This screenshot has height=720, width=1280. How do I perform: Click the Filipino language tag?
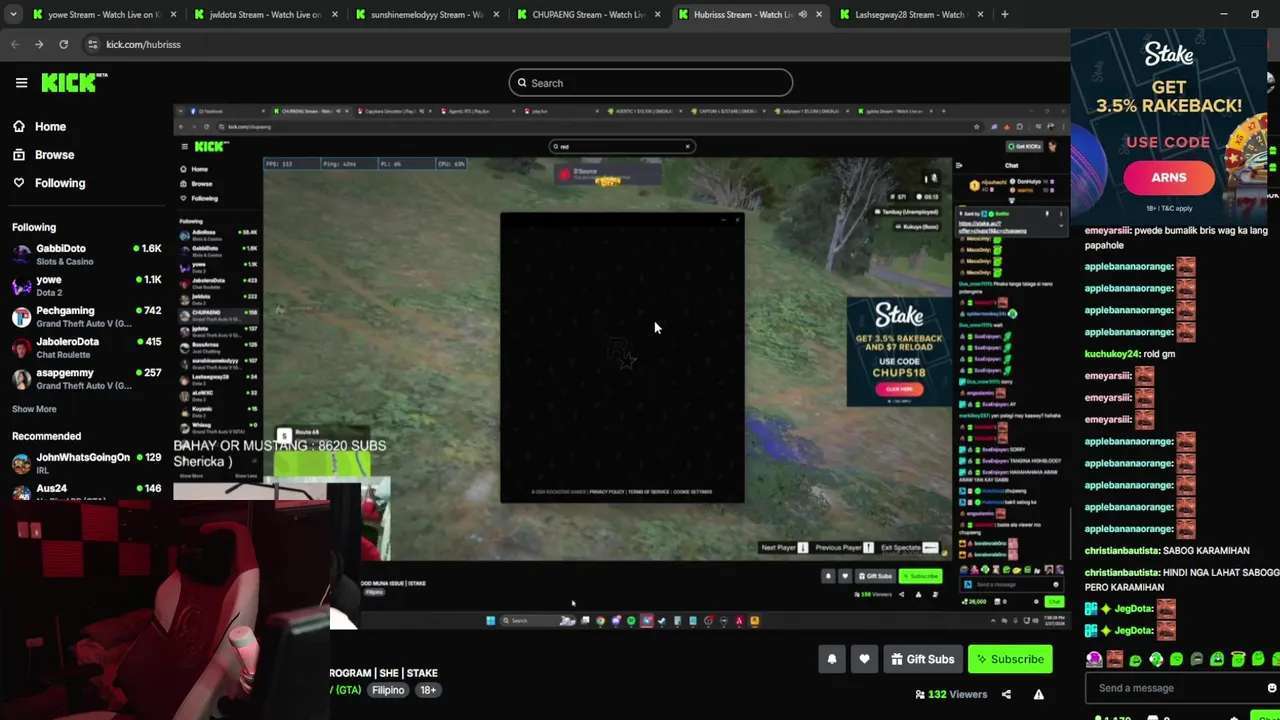point(388,690)
